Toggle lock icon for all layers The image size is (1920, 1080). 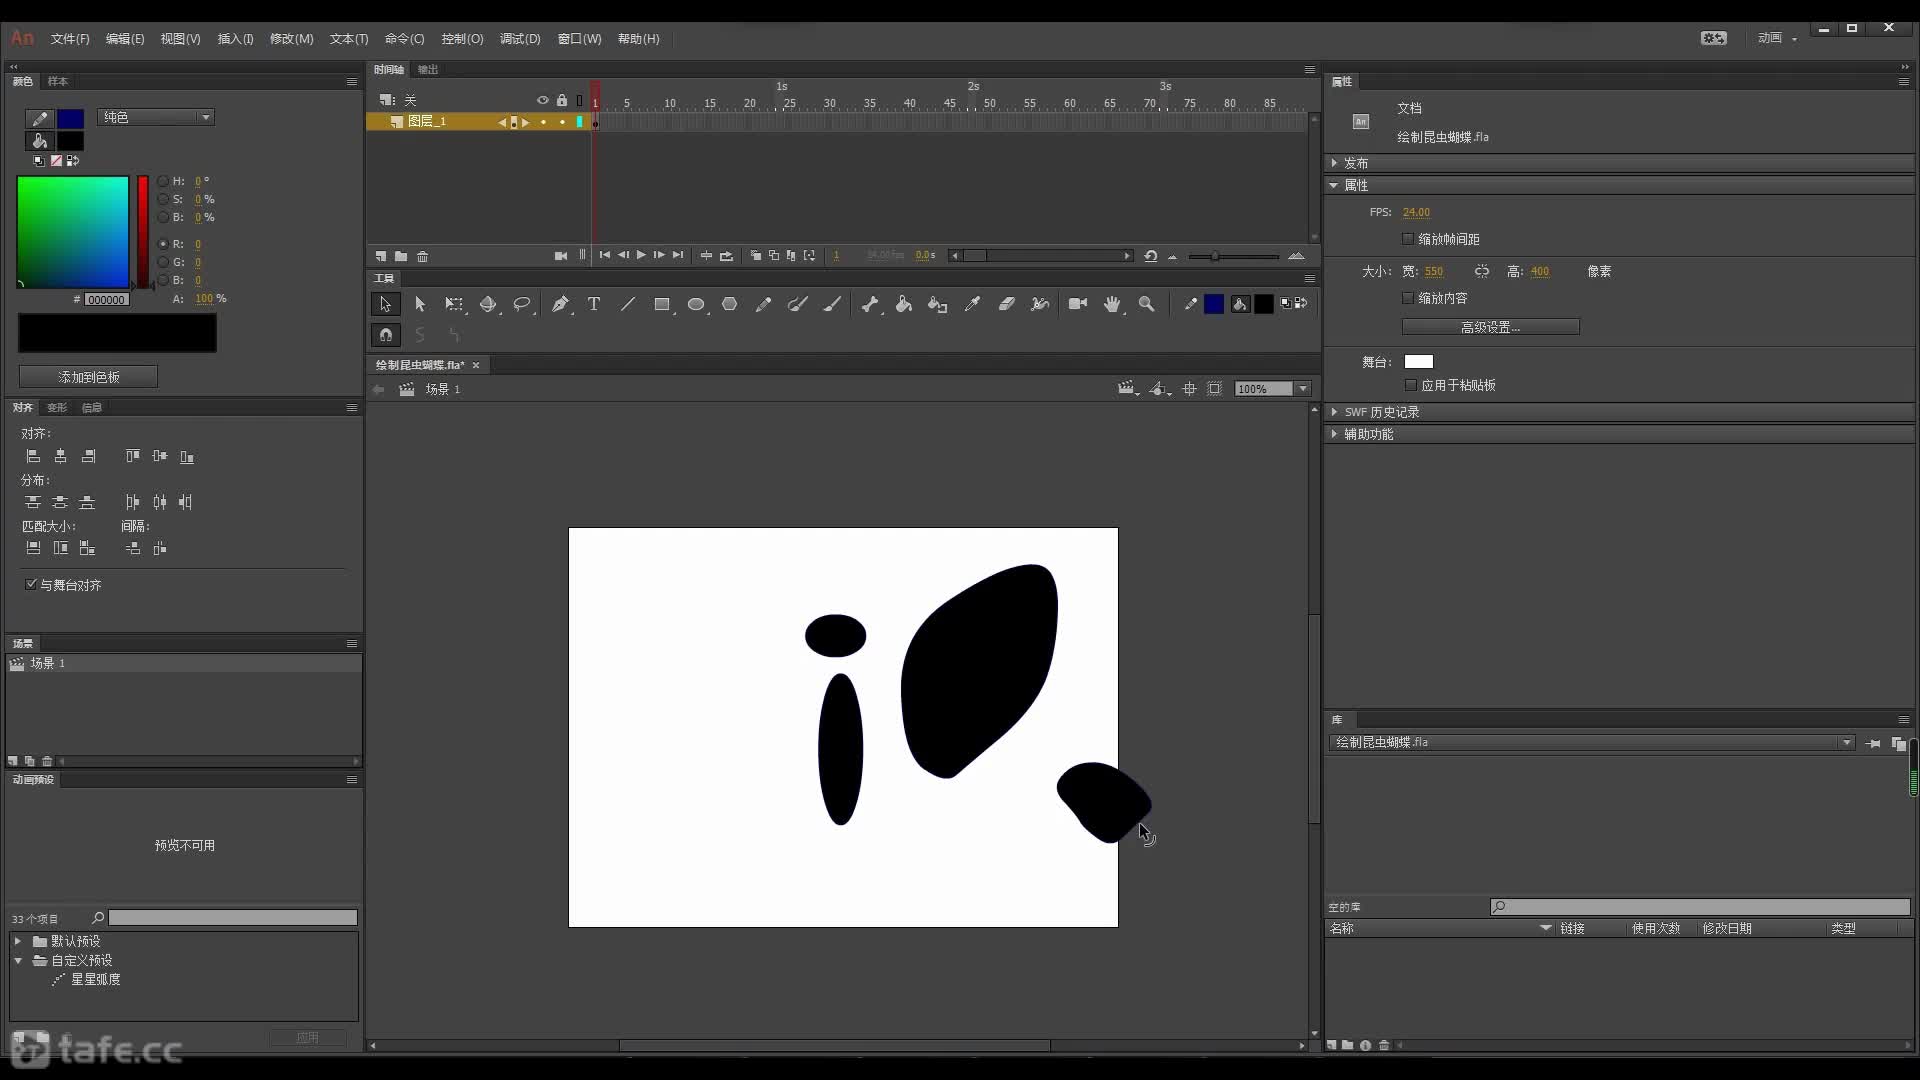point(562,100)
